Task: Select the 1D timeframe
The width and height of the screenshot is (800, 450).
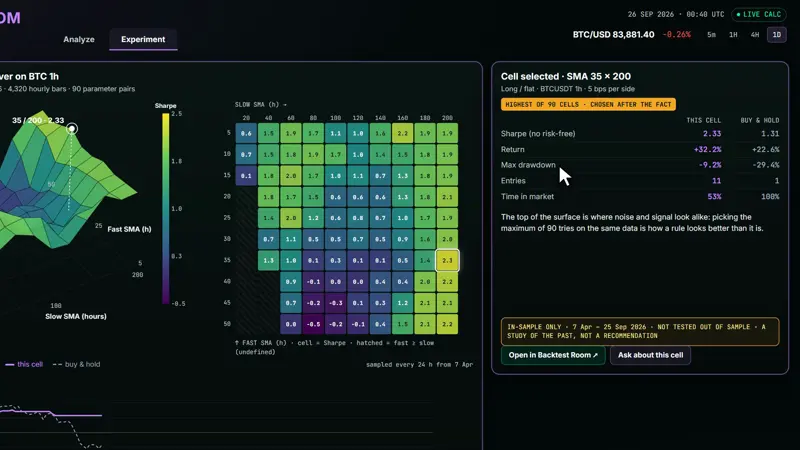Action: (777, 35)
